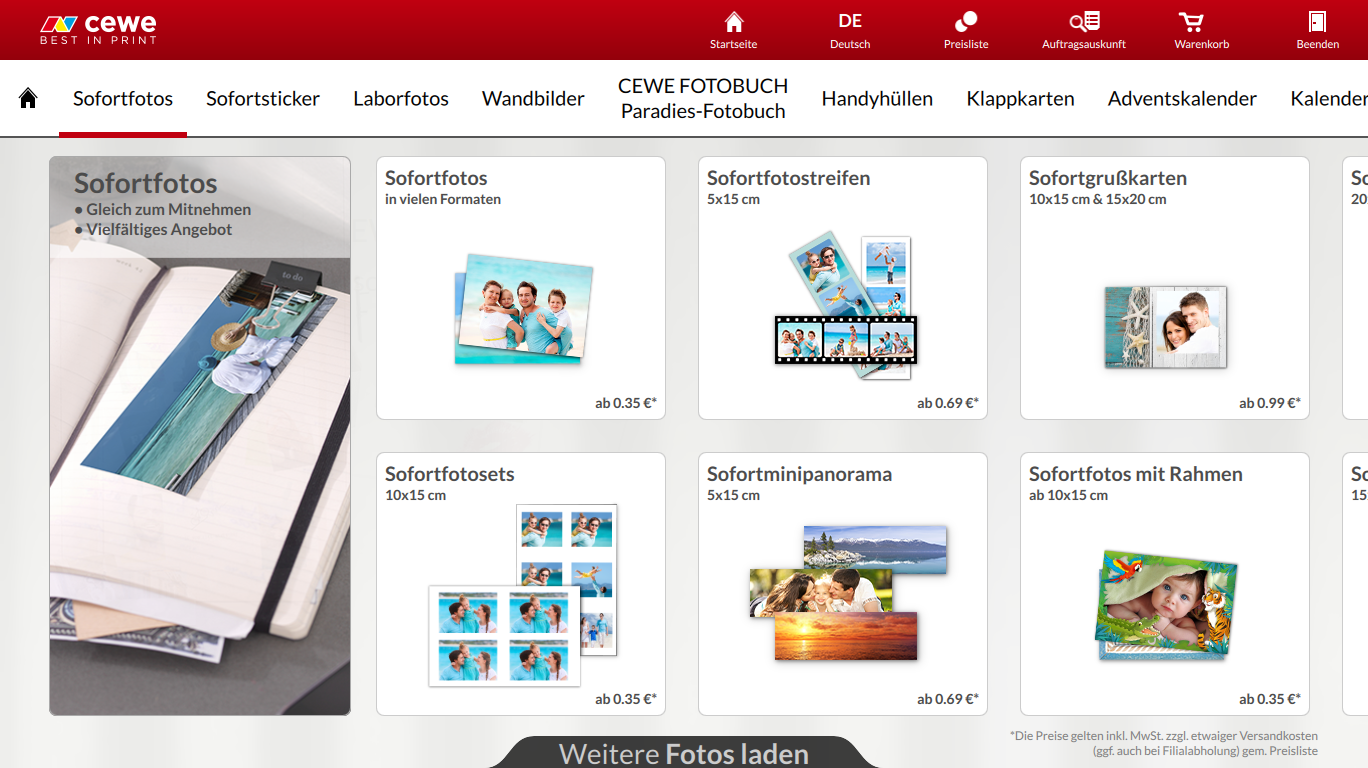Image resolution: width=1368 pixels, height=768 pixels.
Task: Expand Weitere Fotos laden at the bottom
Action: tap(684, 753)
